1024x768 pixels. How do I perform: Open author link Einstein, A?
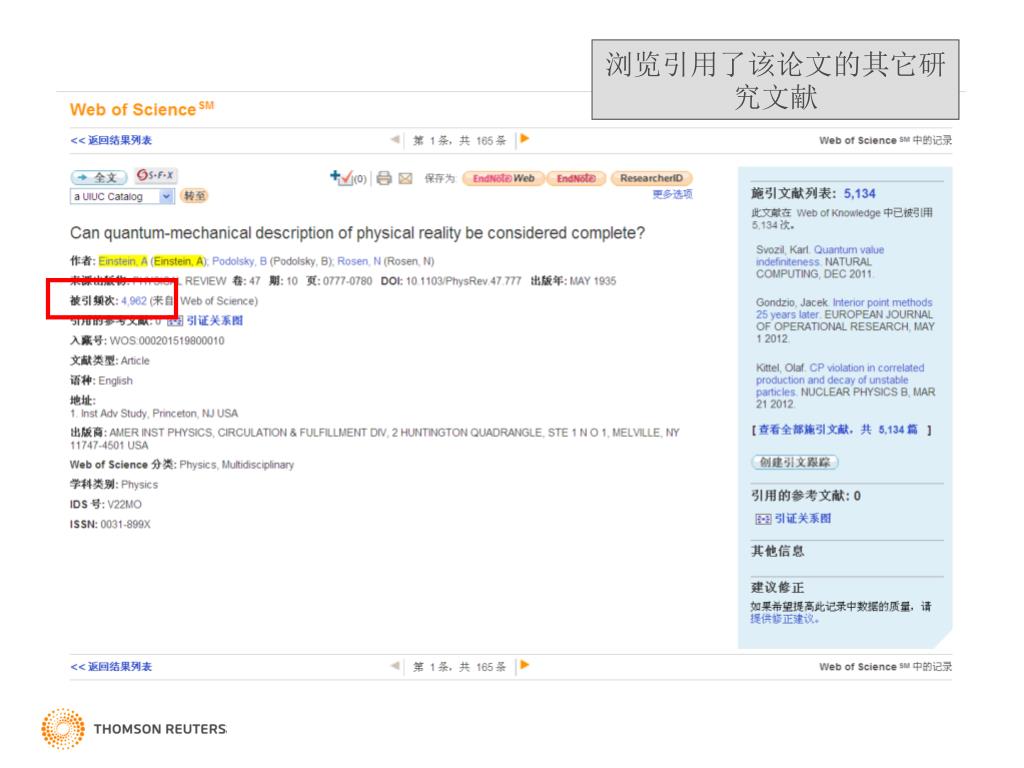coord(123,261)
